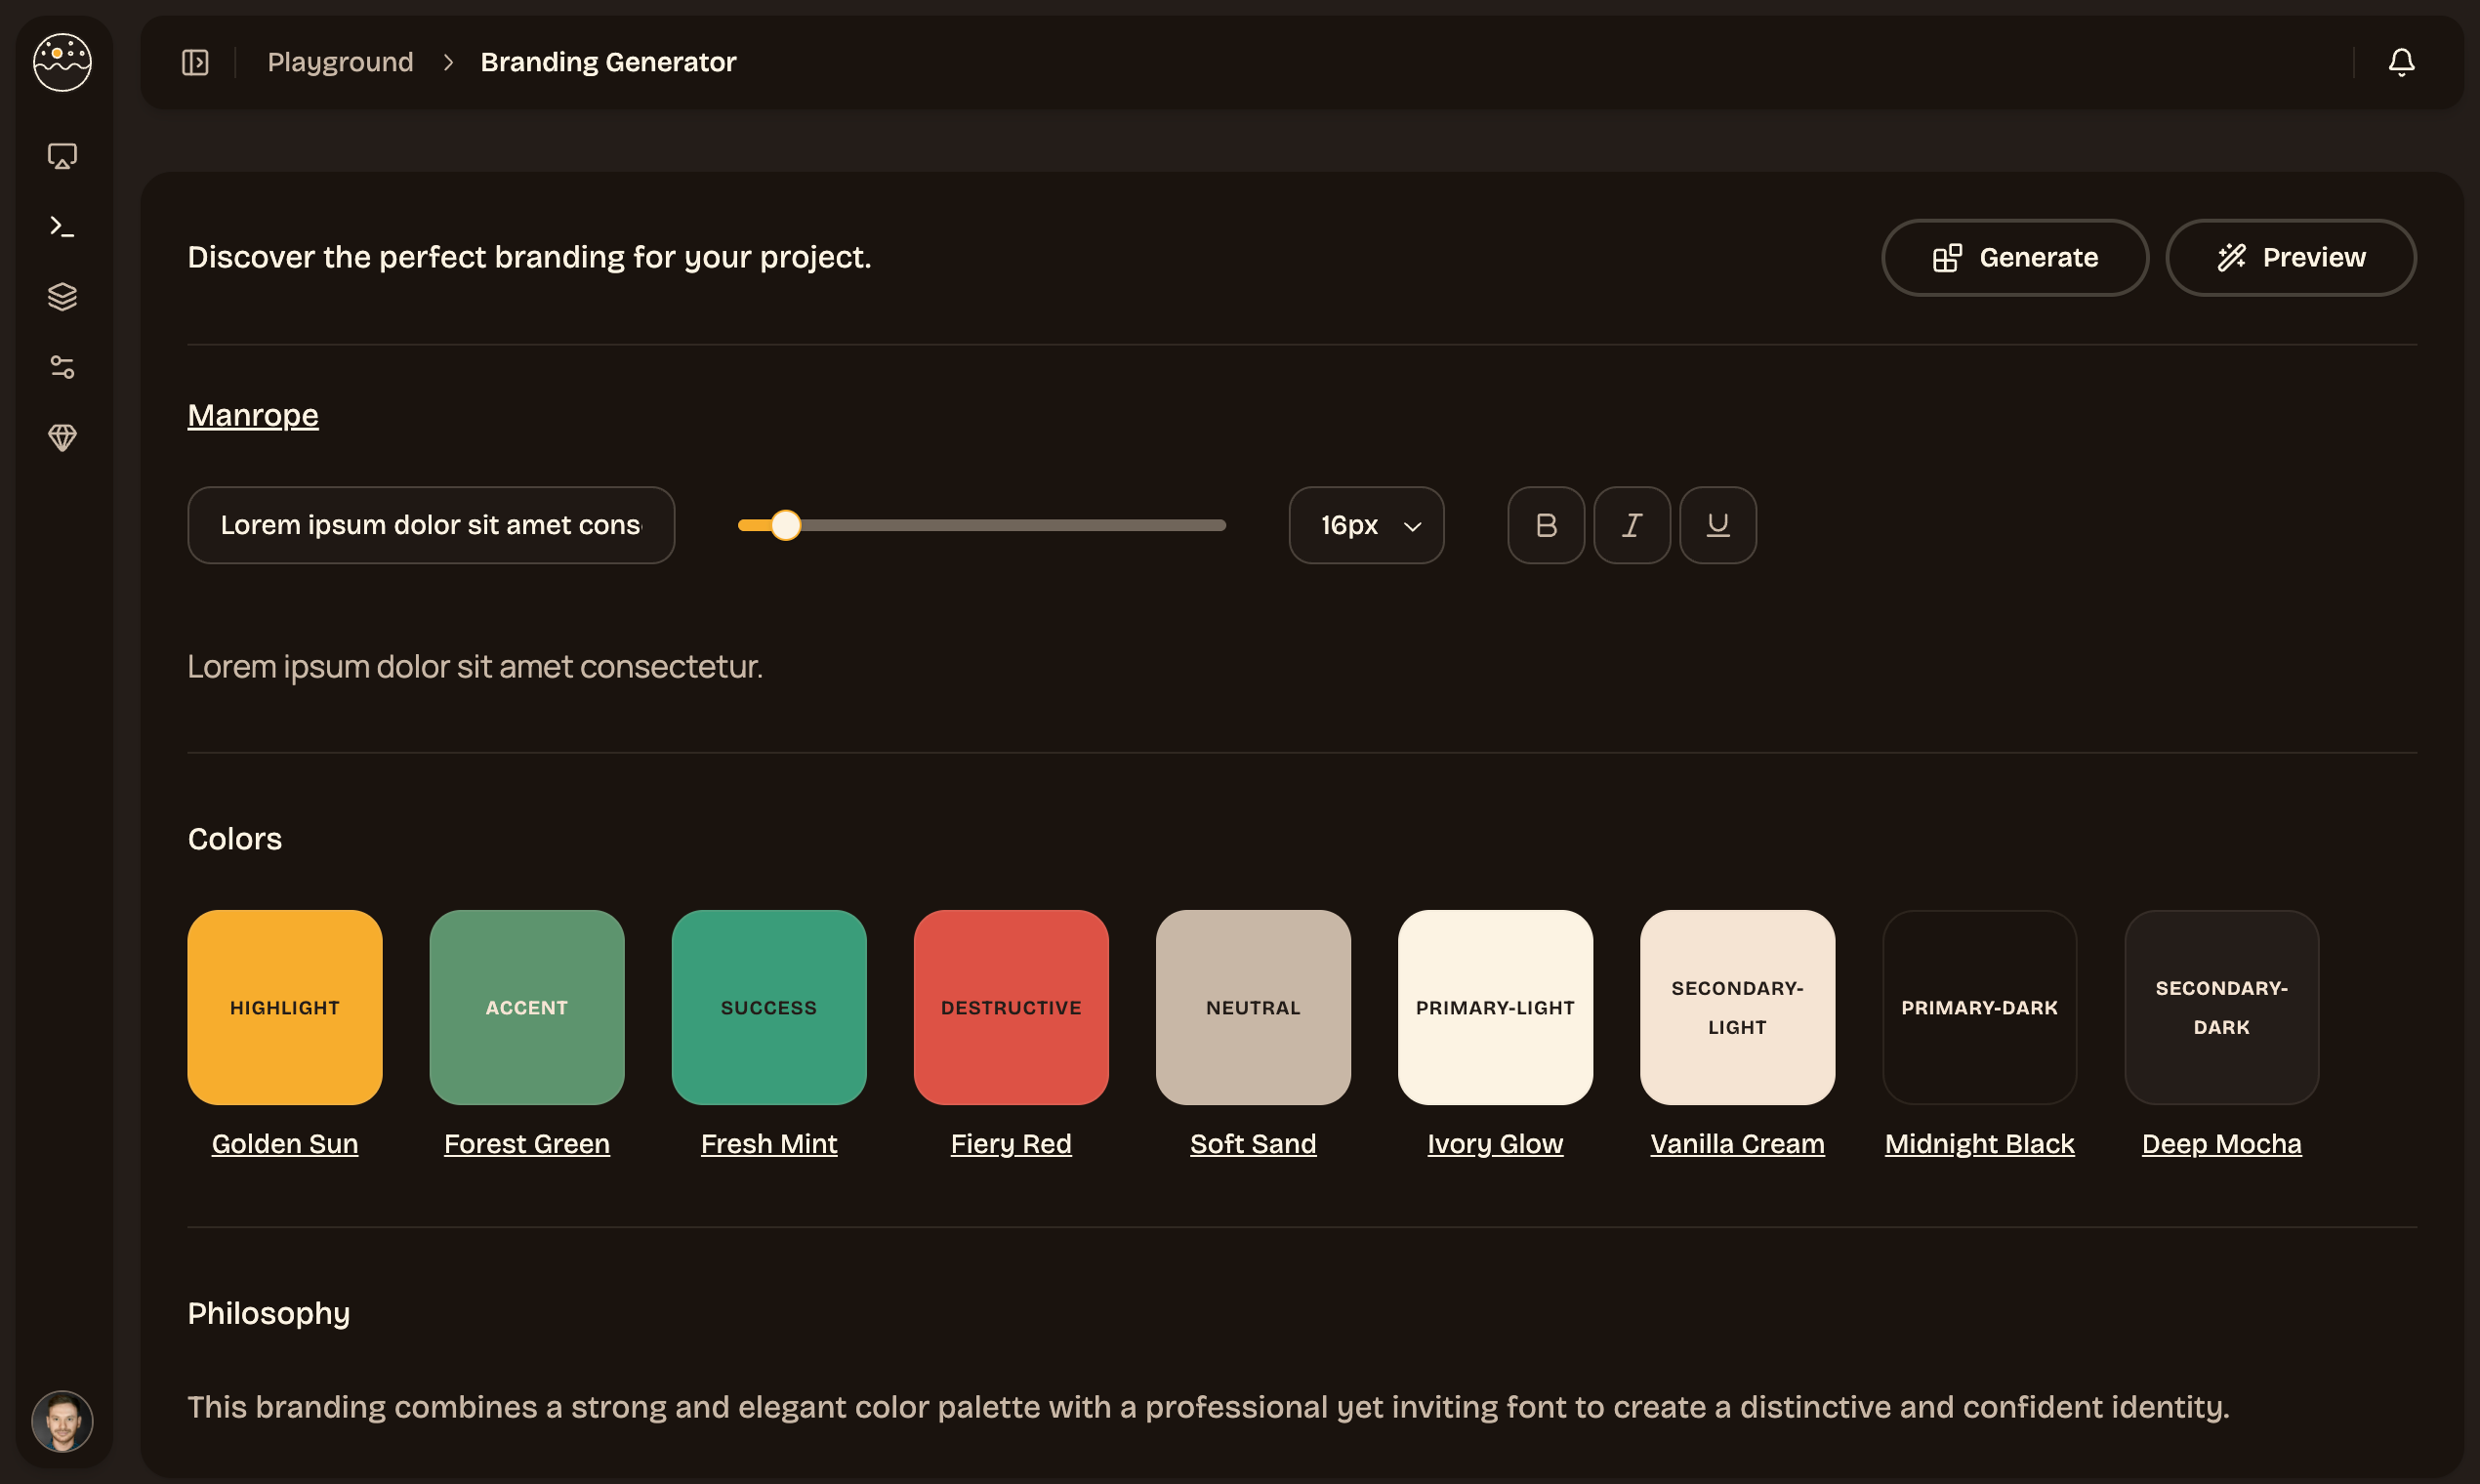Open the sliders settings sidebar icon
This screenshot has width=2480, height=1484.
pyautogui.click(x=62, y=367)
